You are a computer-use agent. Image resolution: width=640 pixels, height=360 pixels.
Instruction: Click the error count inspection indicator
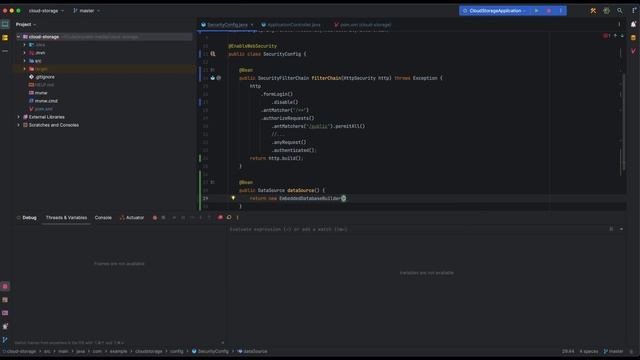click(607, 36)
